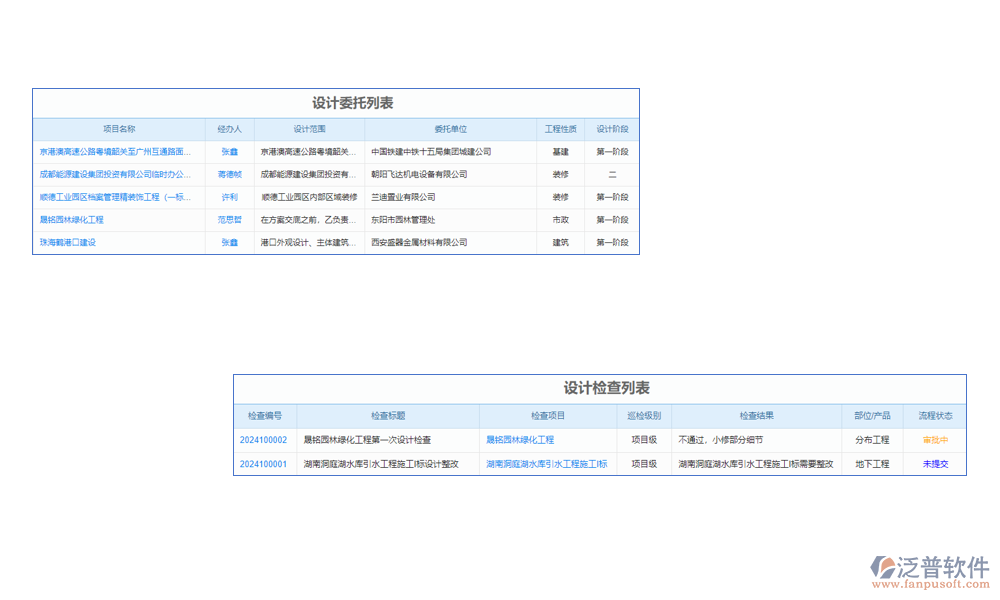Click handler name 蒋德帧
Viewport: 1000px width, 600px height.
coord(230,174)
